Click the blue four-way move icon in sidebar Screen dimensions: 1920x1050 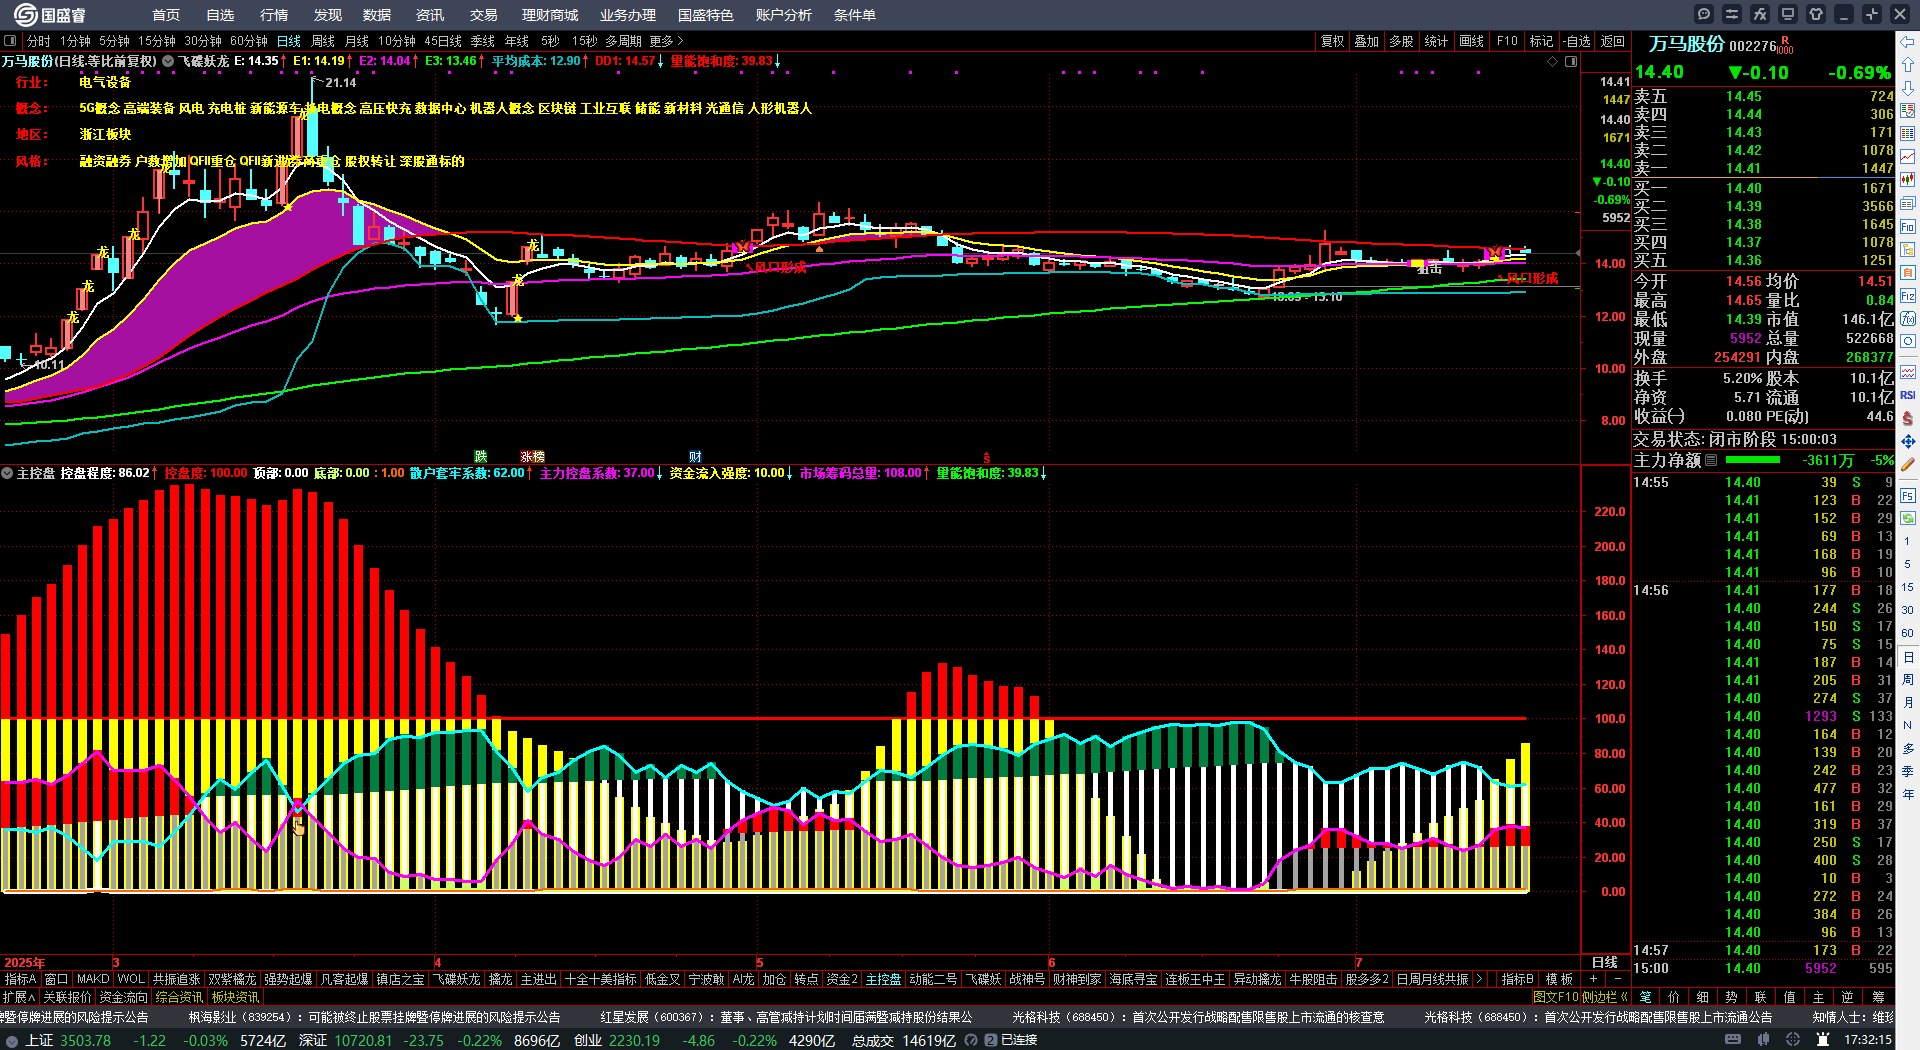tap(1908, 441)
